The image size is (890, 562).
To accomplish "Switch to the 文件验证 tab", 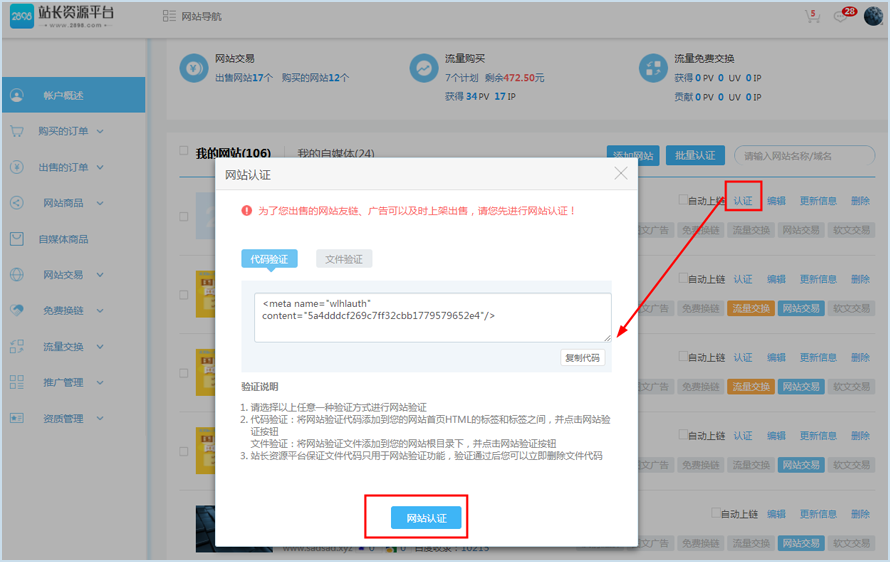I will (x=344, y=258).
